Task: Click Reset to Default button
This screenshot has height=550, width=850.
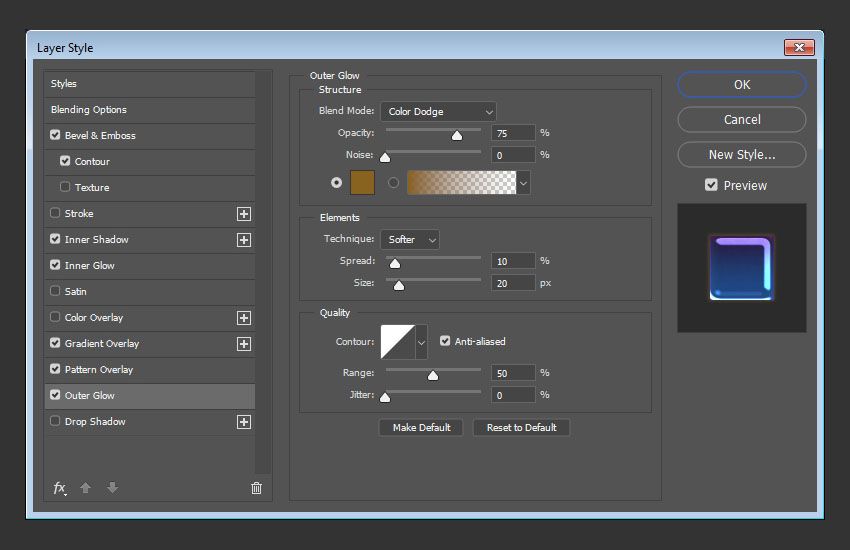Action: click(x=521, y=428)
